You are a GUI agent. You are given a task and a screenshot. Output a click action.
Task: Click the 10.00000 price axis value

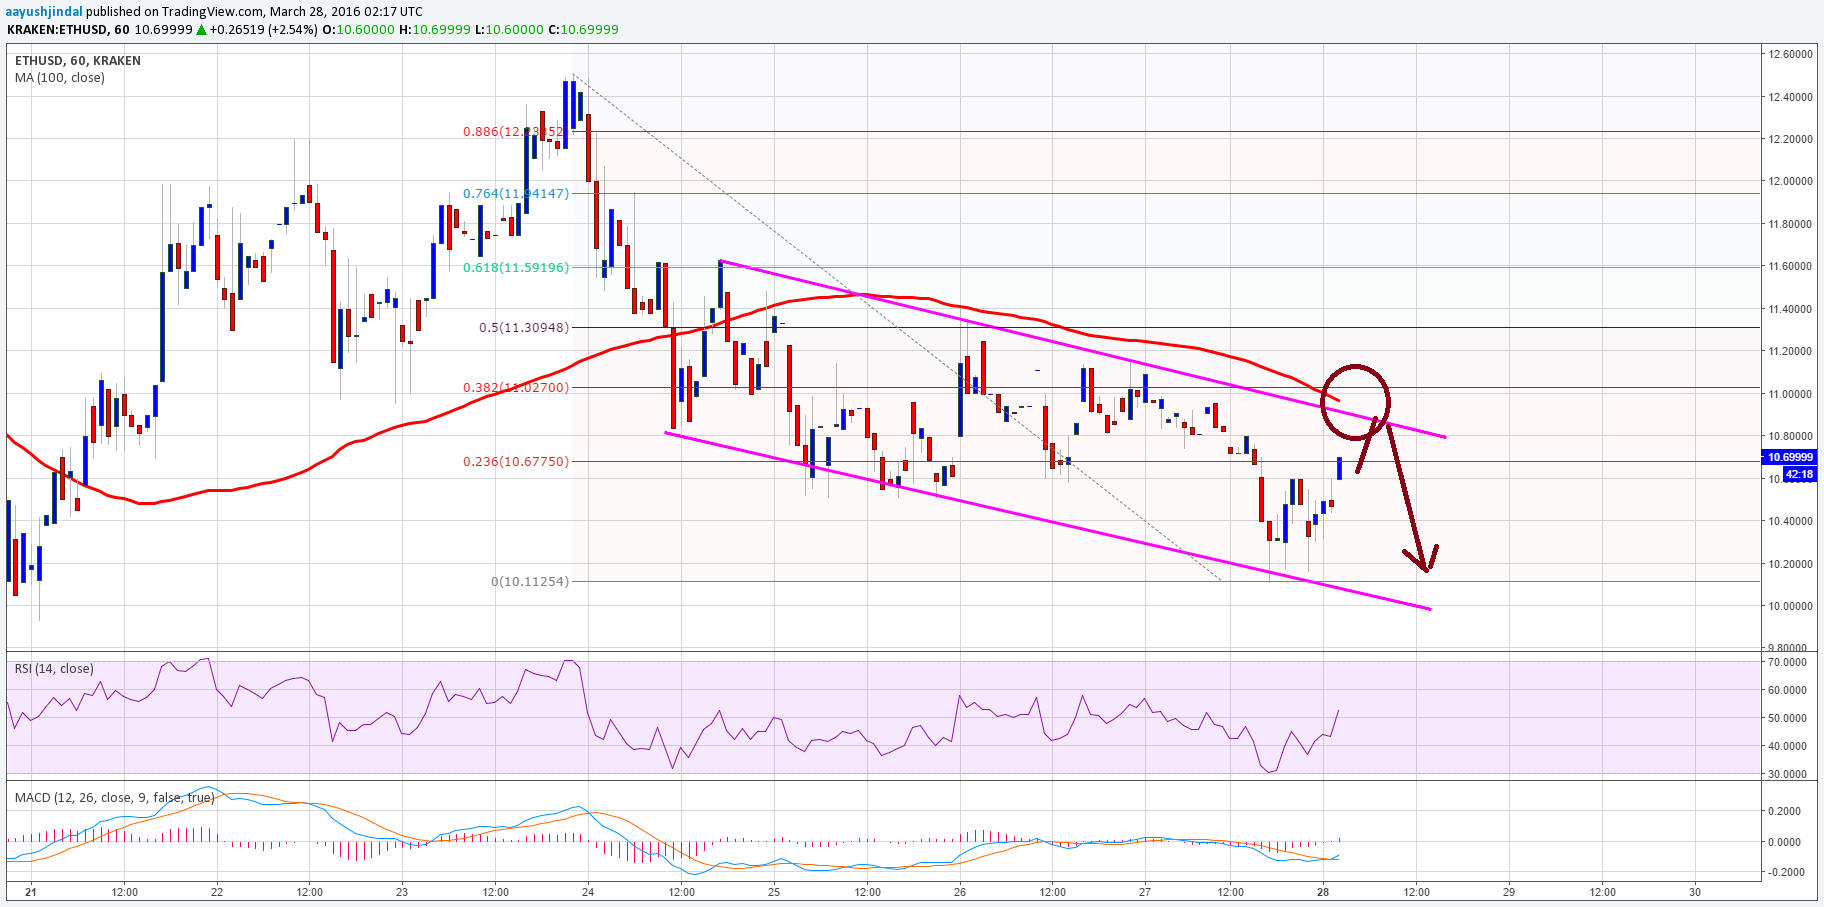pos(1790,606)
